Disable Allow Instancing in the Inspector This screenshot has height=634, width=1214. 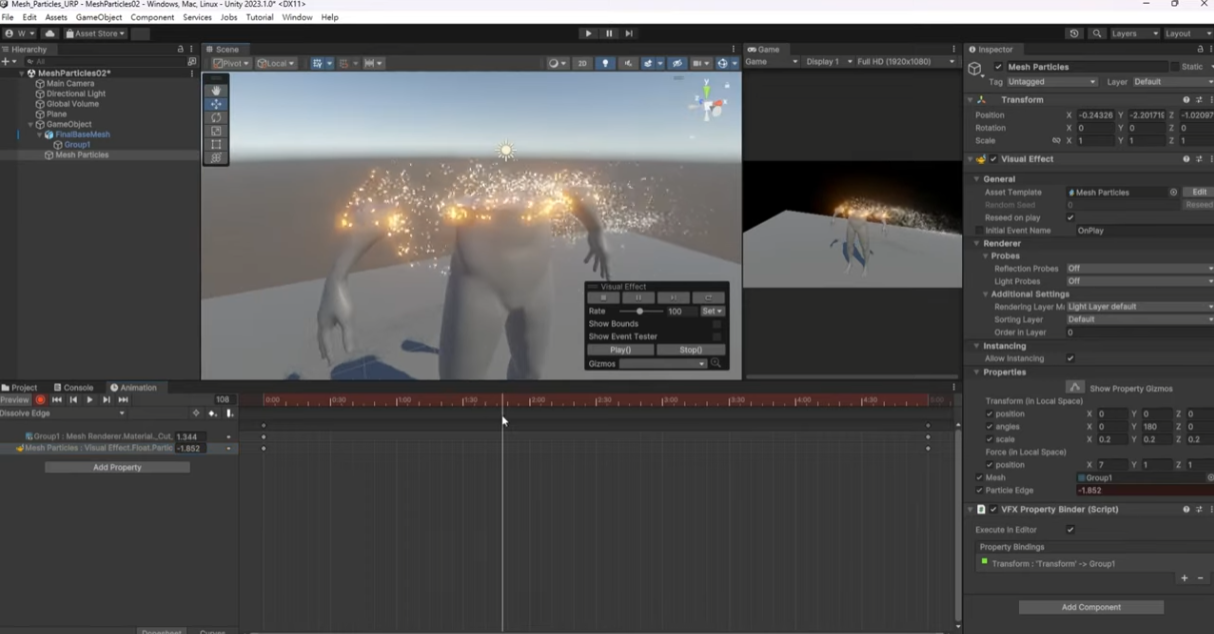pos(1070,358)
